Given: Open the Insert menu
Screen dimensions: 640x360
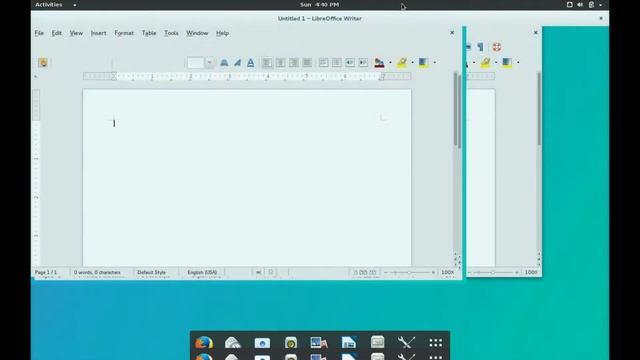Looking at the screenshot, I should (x=98, y=33).
